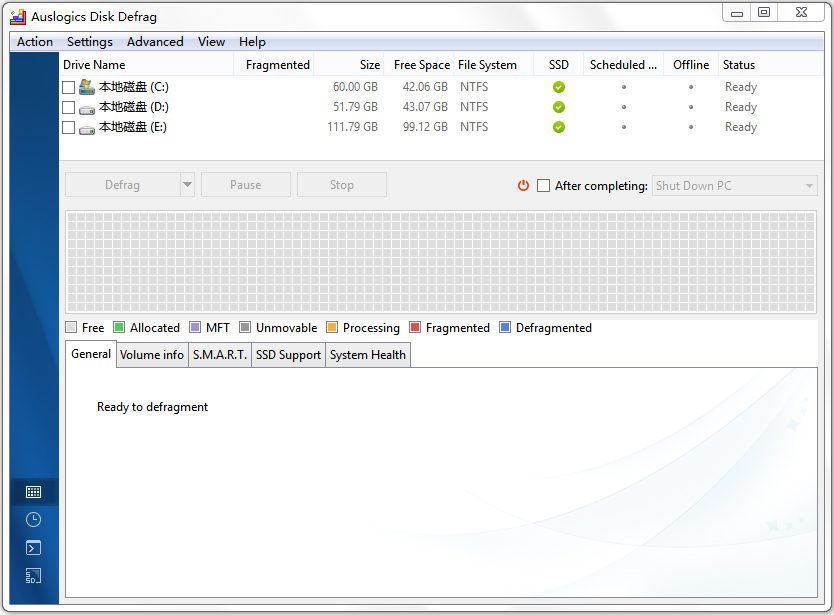
Task: Check the drive C: checkbox
Action: click(x=69, y=87)
